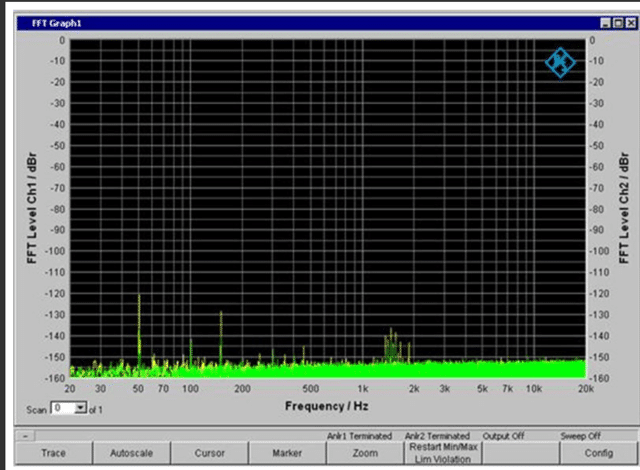The height and width of the screenshot is (470, 640).
Task: Close the FFT Graph1 window
Action: coord(631,23)
